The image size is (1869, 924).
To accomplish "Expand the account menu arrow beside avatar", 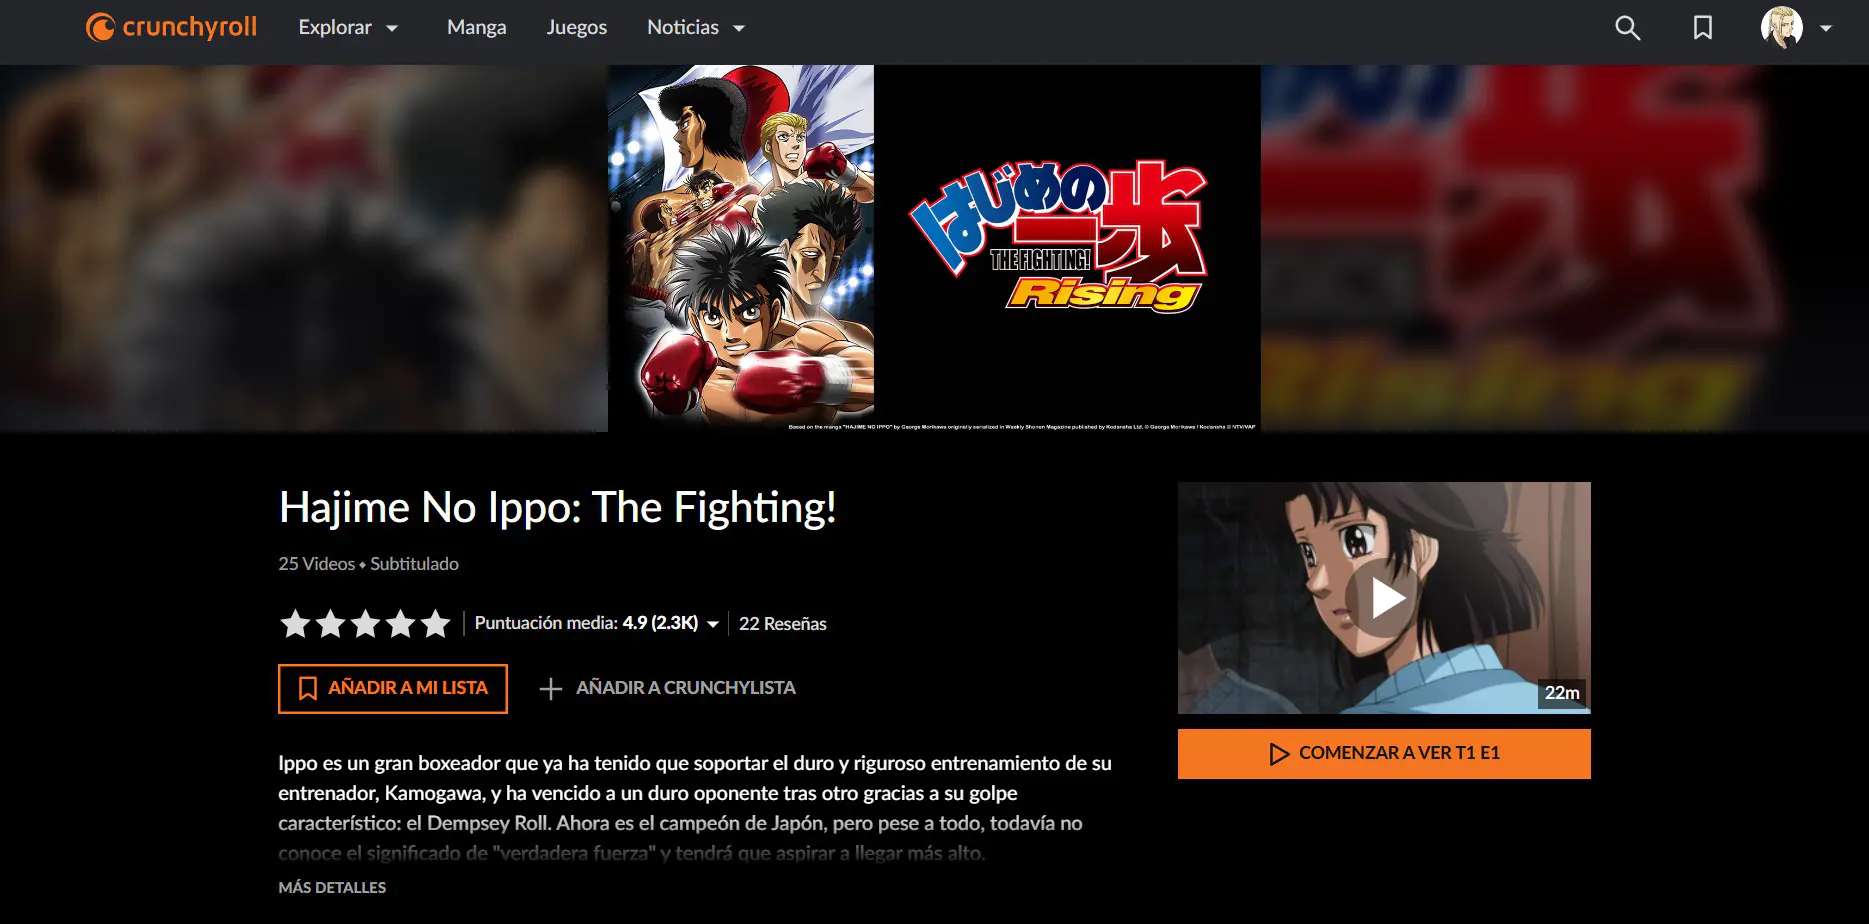I will point(1826,28).
